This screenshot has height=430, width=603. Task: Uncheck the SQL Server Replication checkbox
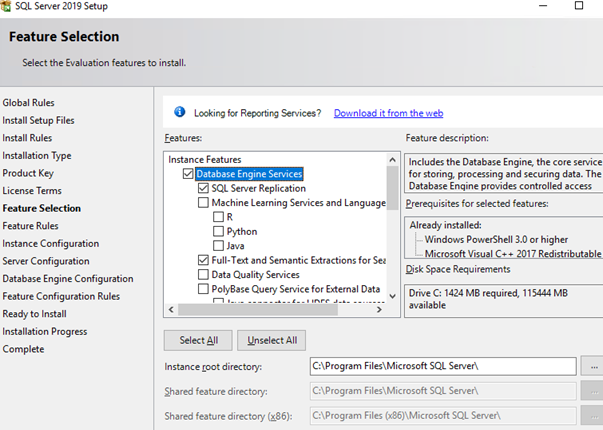pyautogui.click(x=203, y=188)
